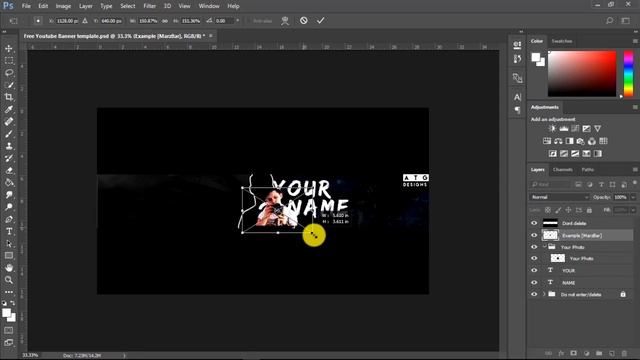
Task: Select the Eyedropper tool
Action: [x=9, y=109]
